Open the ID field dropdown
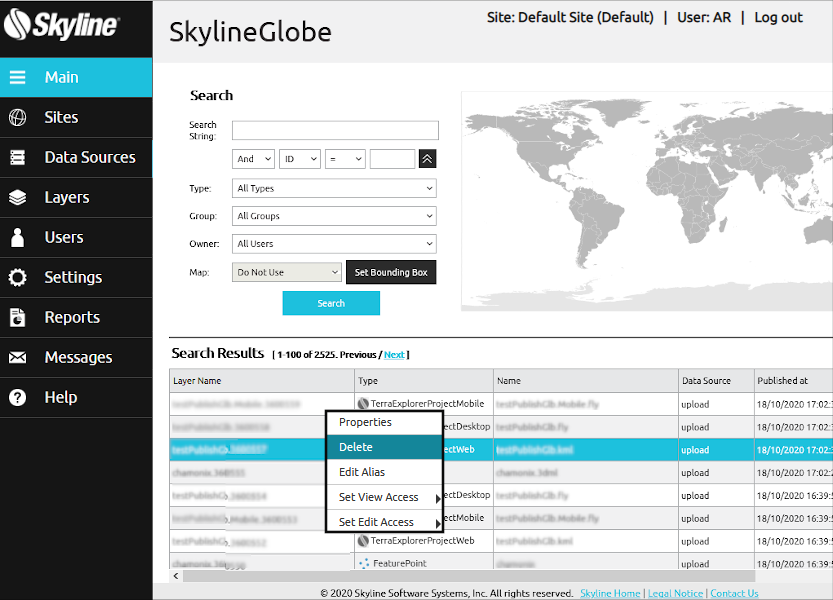The image size is (833, 600). [x=300, y=159]
